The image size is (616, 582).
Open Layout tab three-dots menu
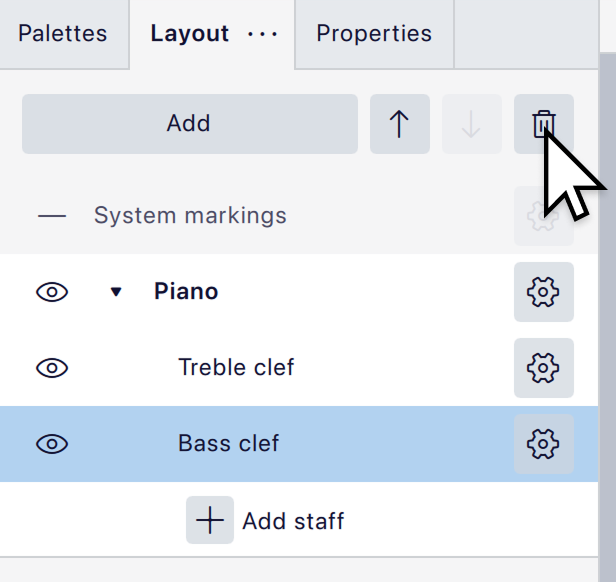(x=263, y=34)
